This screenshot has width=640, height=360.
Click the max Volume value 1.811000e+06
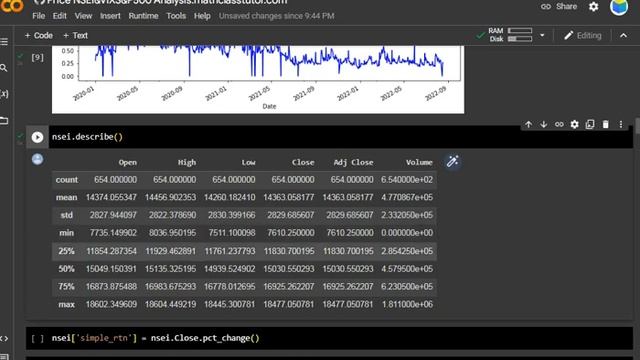click(x=407, y=304)
